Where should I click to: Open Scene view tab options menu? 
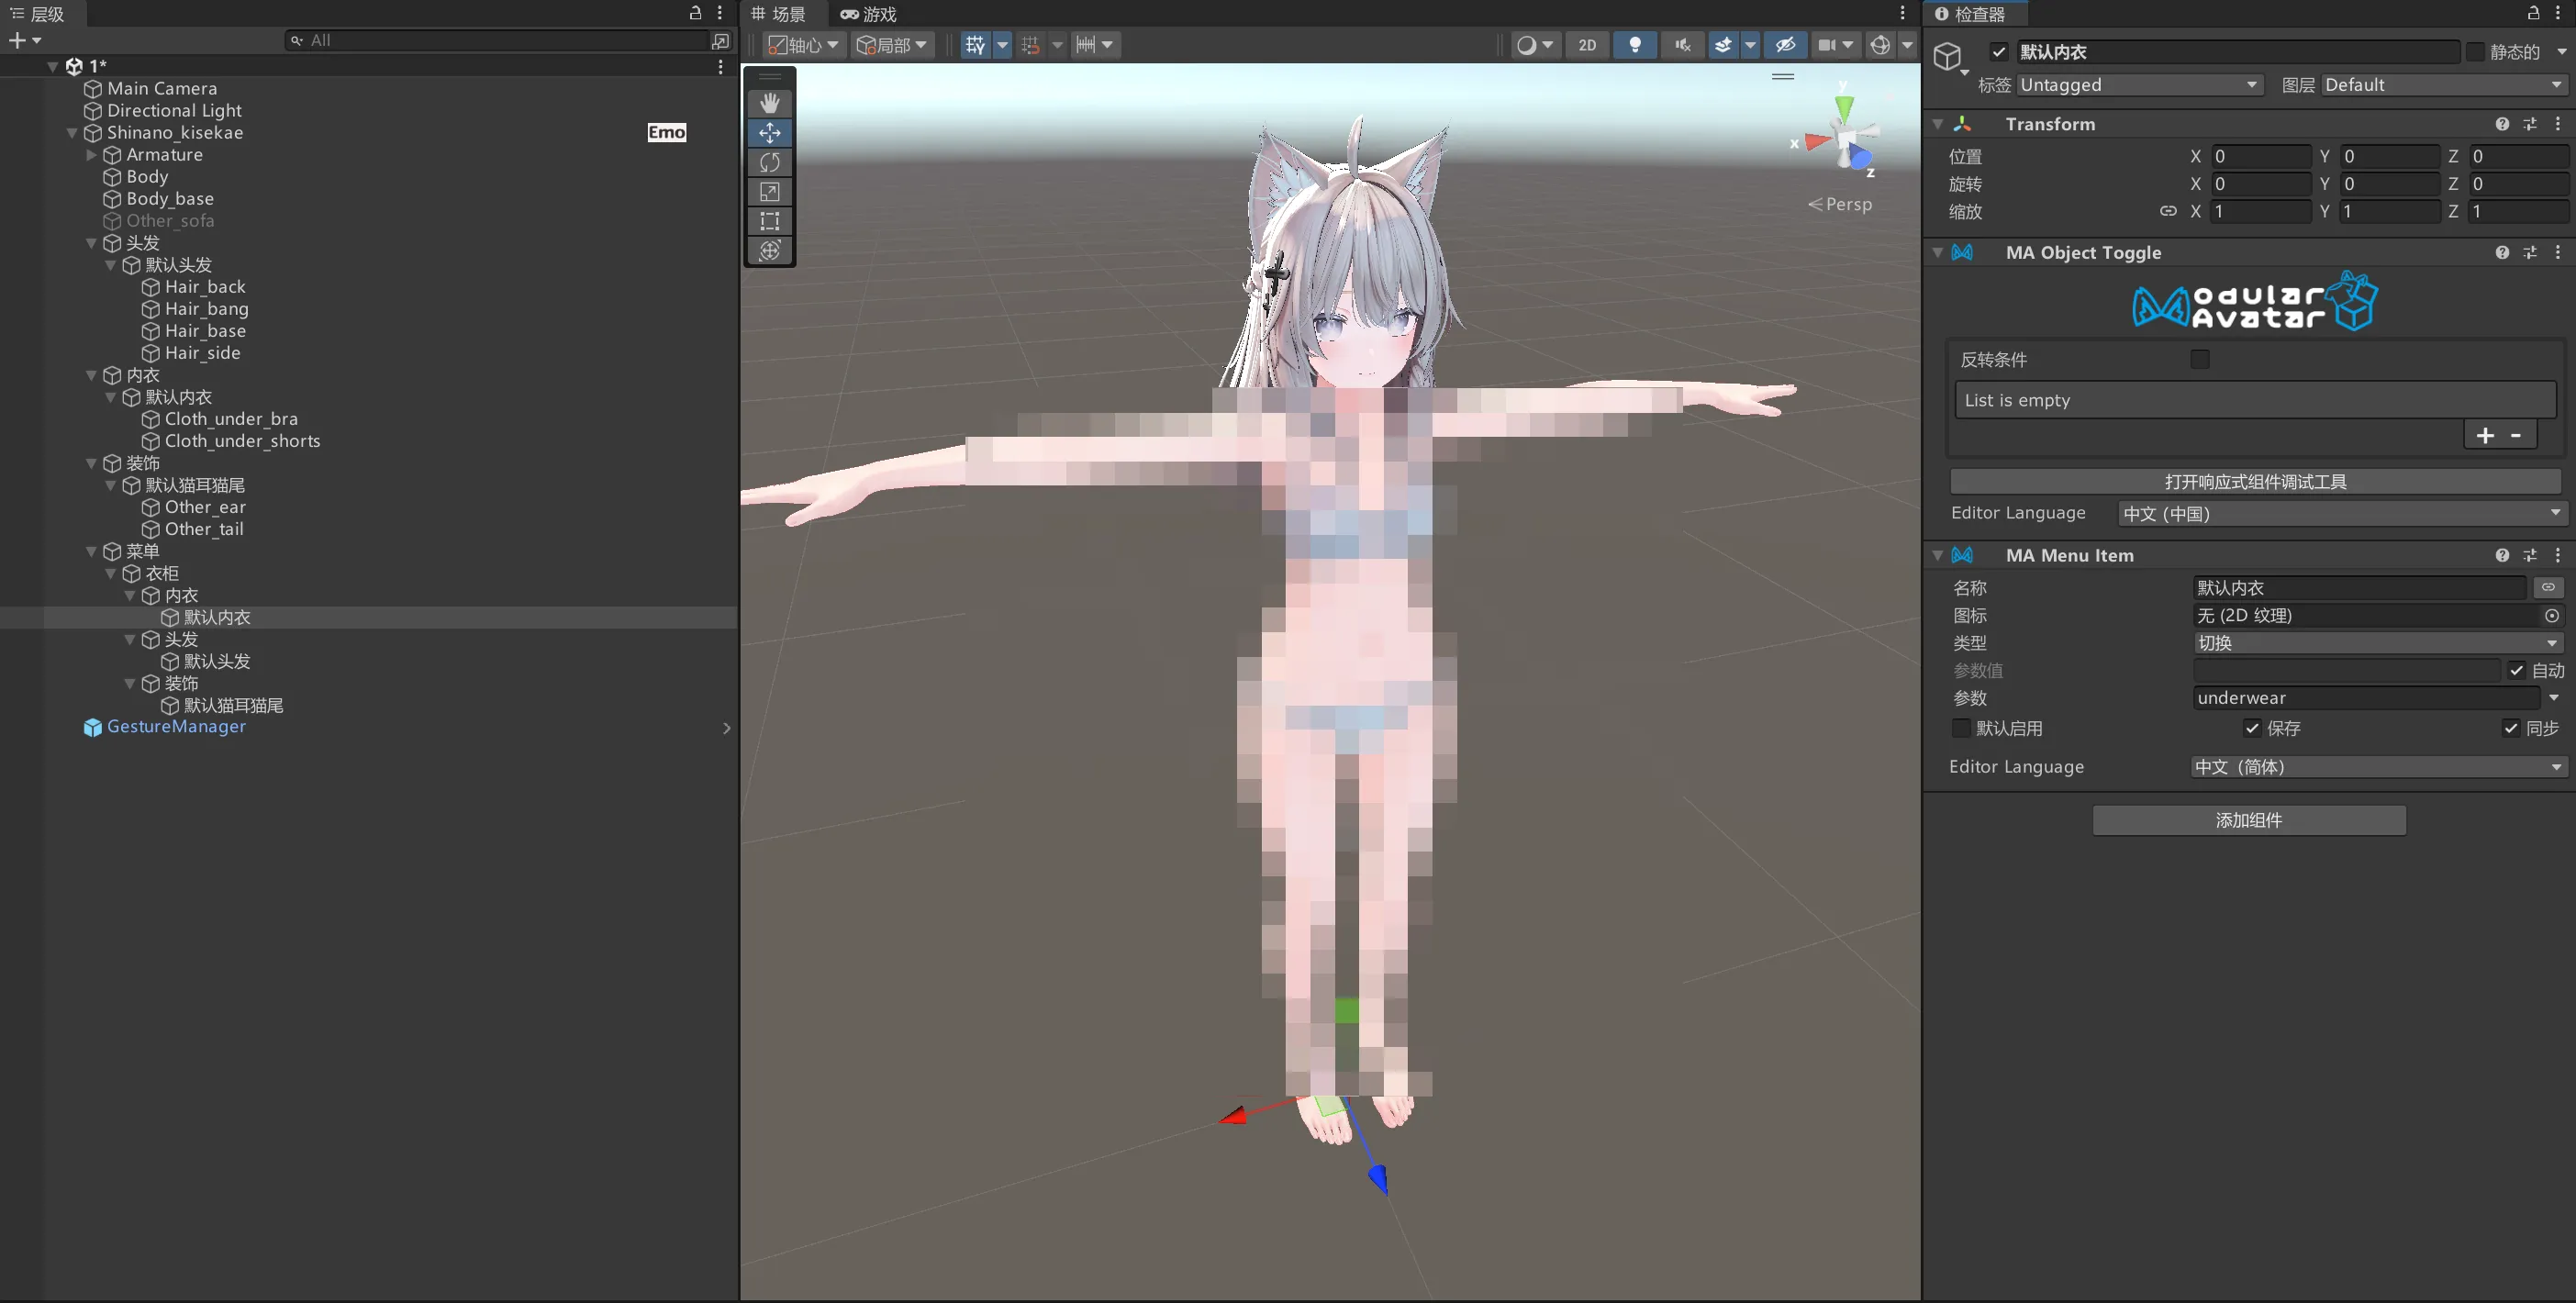pyautogui.click(x=1903, y=13)
